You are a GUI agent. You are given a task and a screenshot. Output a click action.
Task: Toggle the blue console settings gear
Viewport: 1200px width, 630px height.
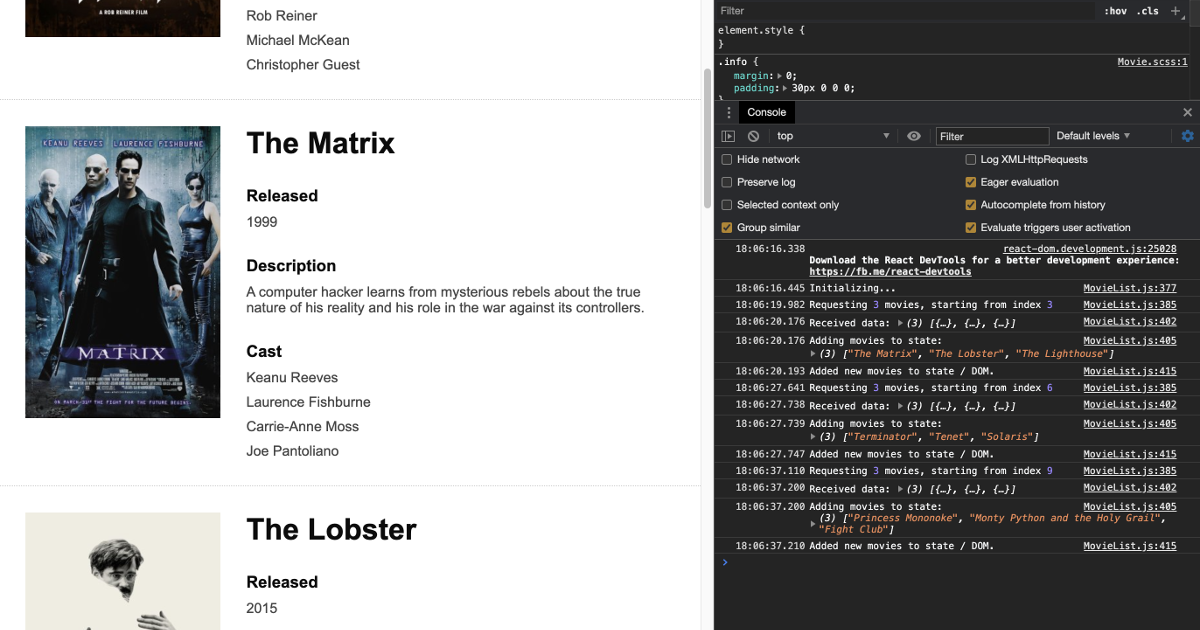pos(1188,136)
